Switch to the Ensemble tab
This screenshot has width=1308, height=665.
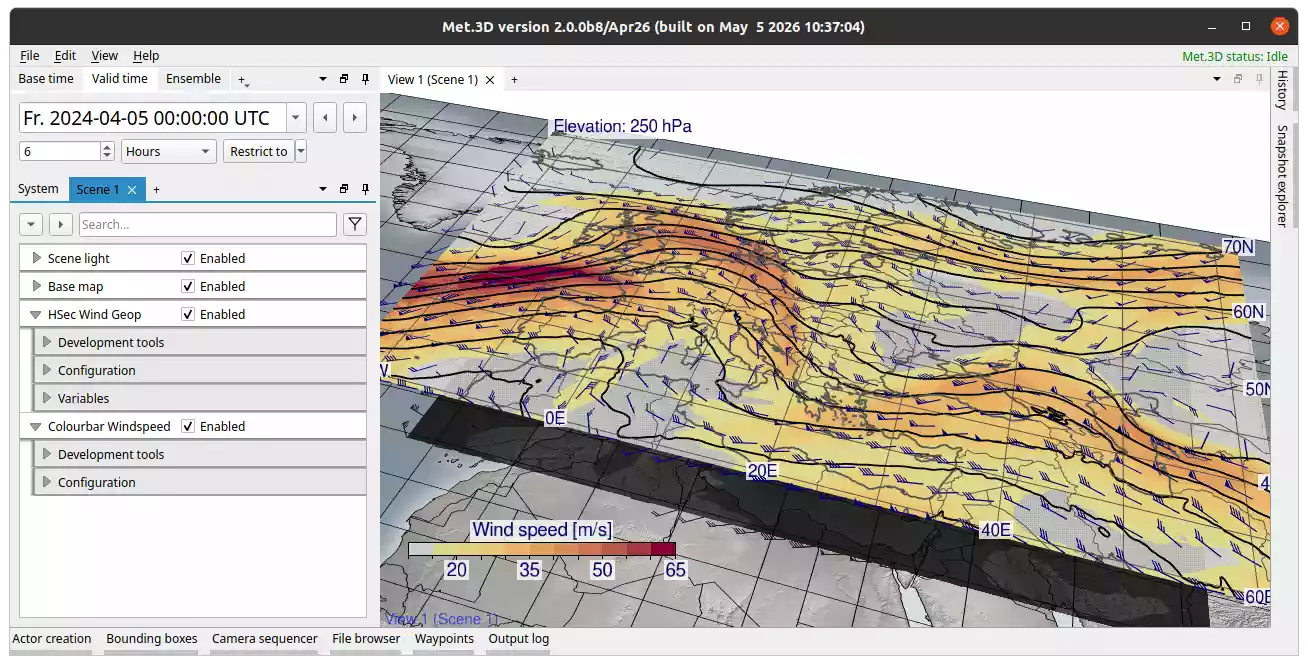(x=194, y=79)
